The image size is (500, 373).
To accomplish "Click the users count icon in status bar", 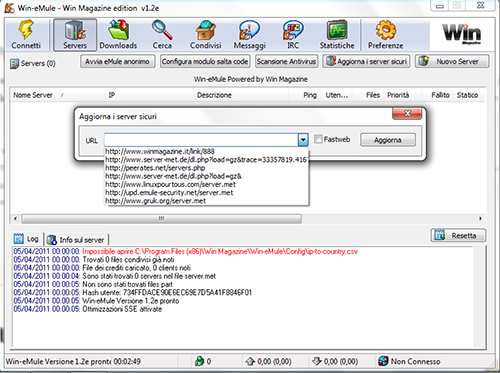I will pos(199,361).
